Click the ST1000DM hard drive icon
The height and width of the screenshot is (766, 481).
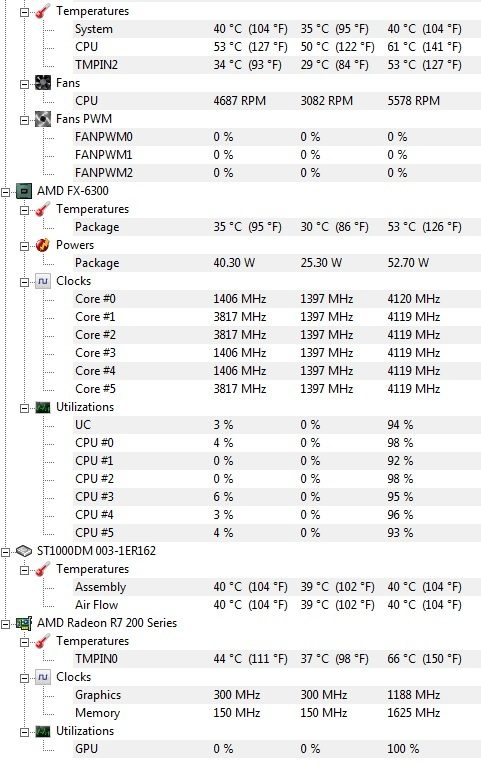click(x=23, y=551)
